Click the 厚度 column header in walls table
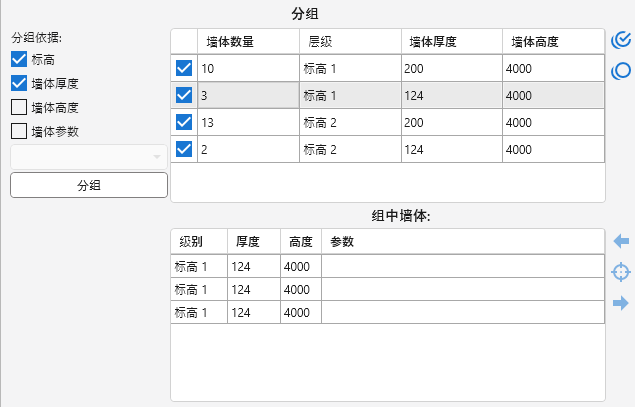 tap(253, 242)
